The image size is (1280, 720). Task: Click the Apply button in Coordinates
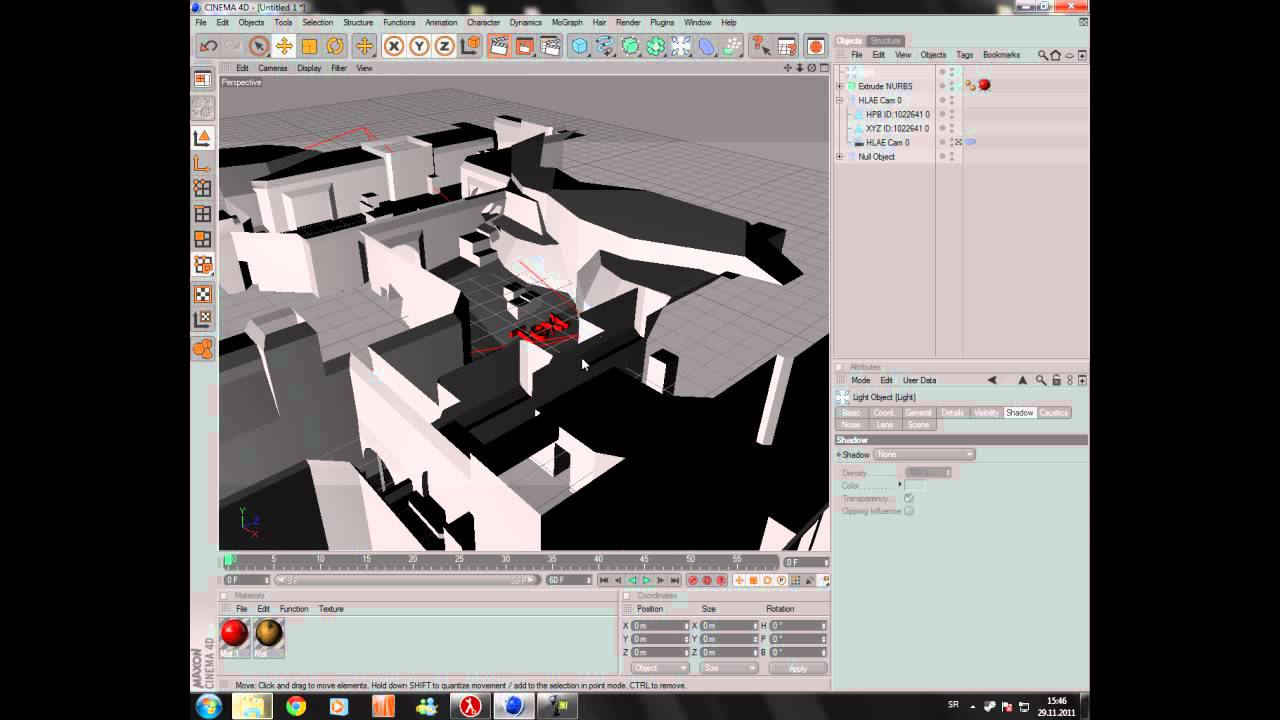tap(797, 668)
